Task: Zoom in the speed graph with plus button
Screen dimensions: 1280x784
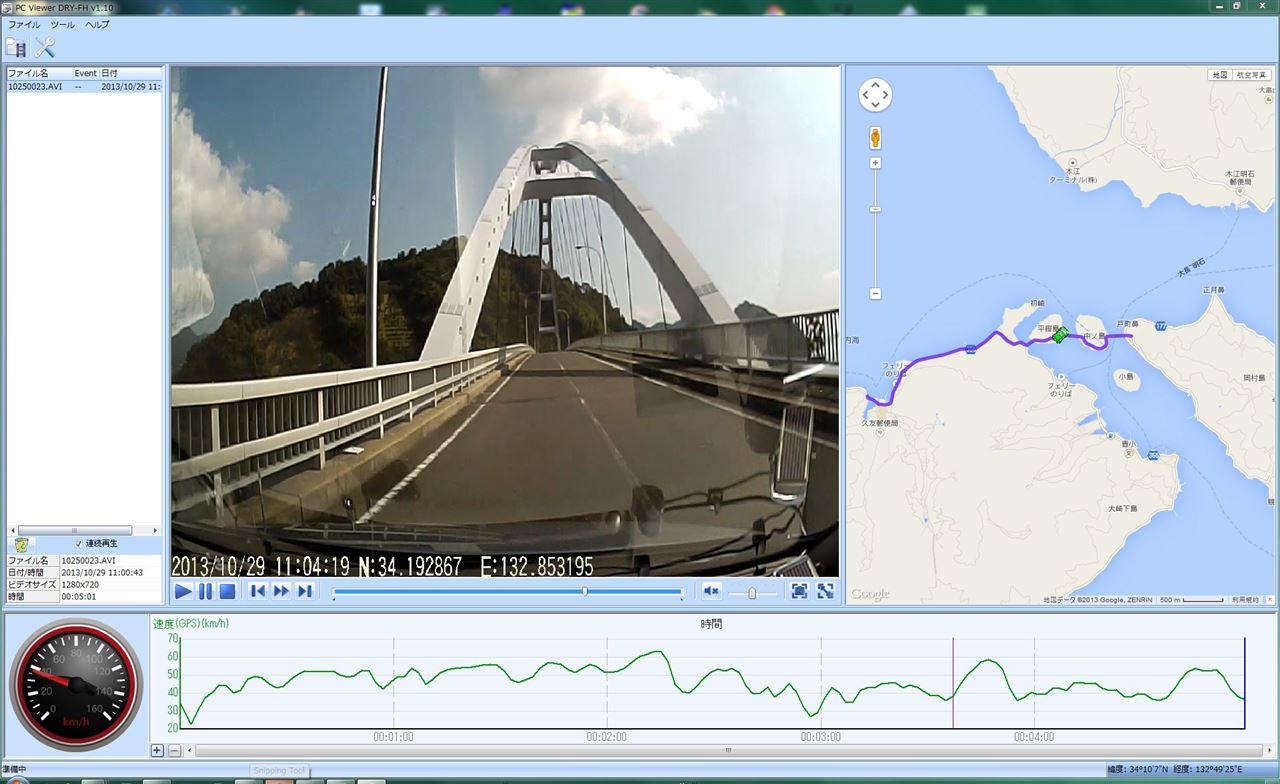Action: [157, 750]
